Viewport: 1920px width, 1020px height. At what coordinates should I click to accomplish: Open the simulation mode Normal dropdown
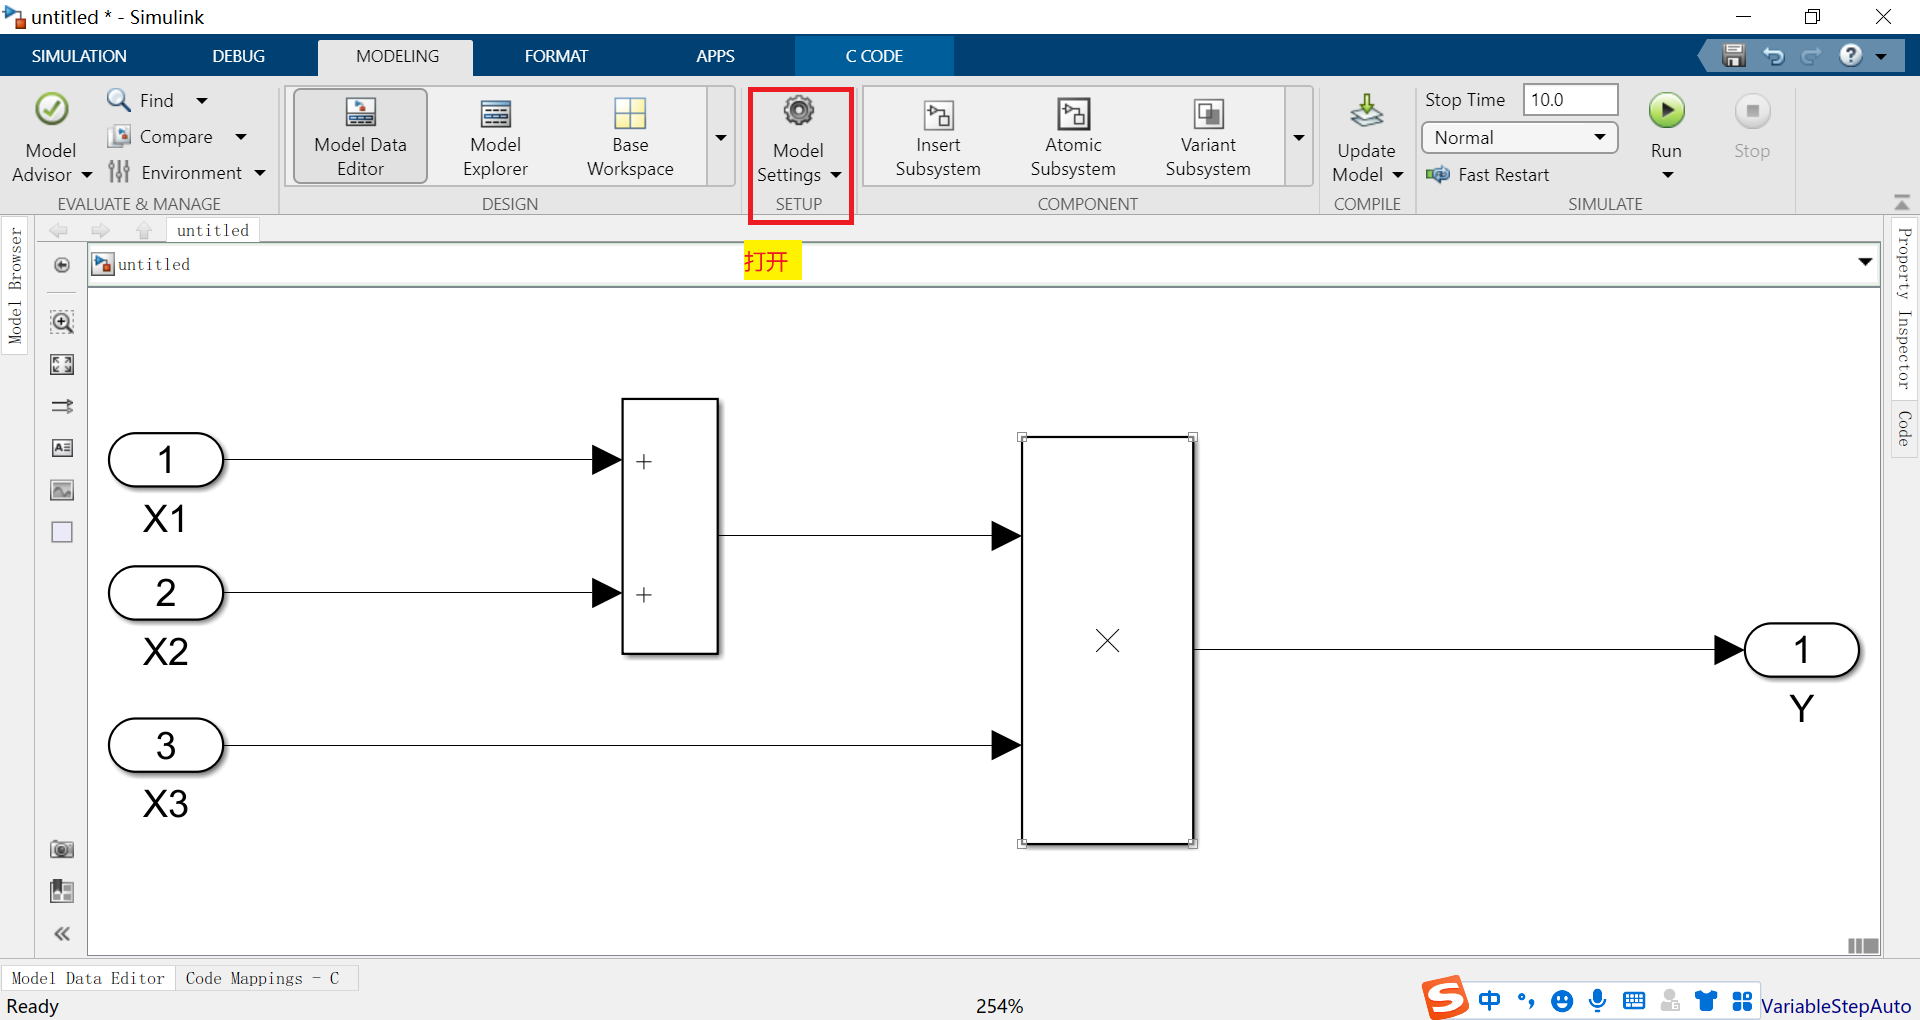[x=1519, y=137]
